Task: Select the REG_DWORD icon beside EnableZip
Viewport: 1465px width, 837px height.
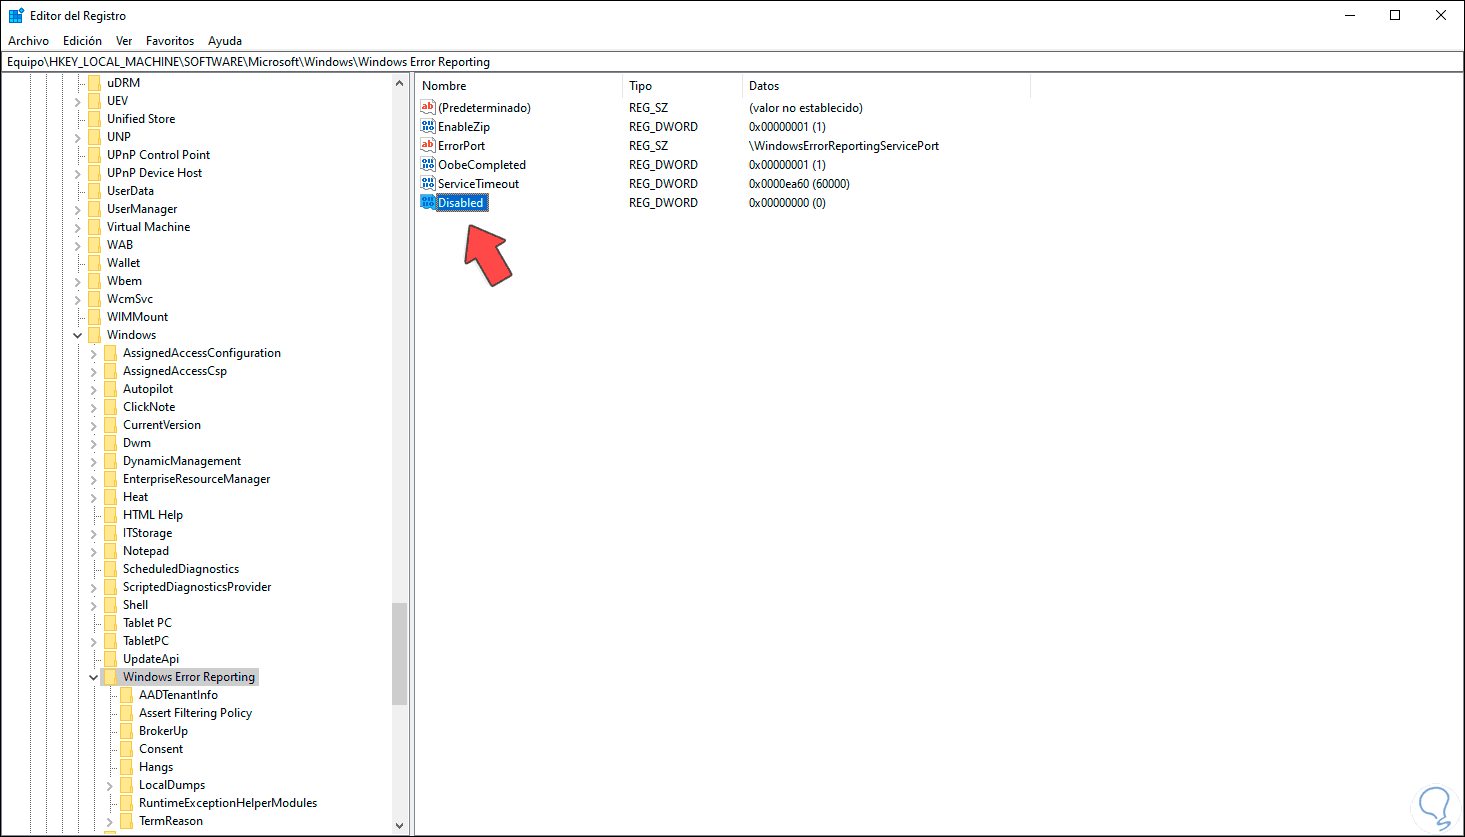Action: [x=428, y=126]
